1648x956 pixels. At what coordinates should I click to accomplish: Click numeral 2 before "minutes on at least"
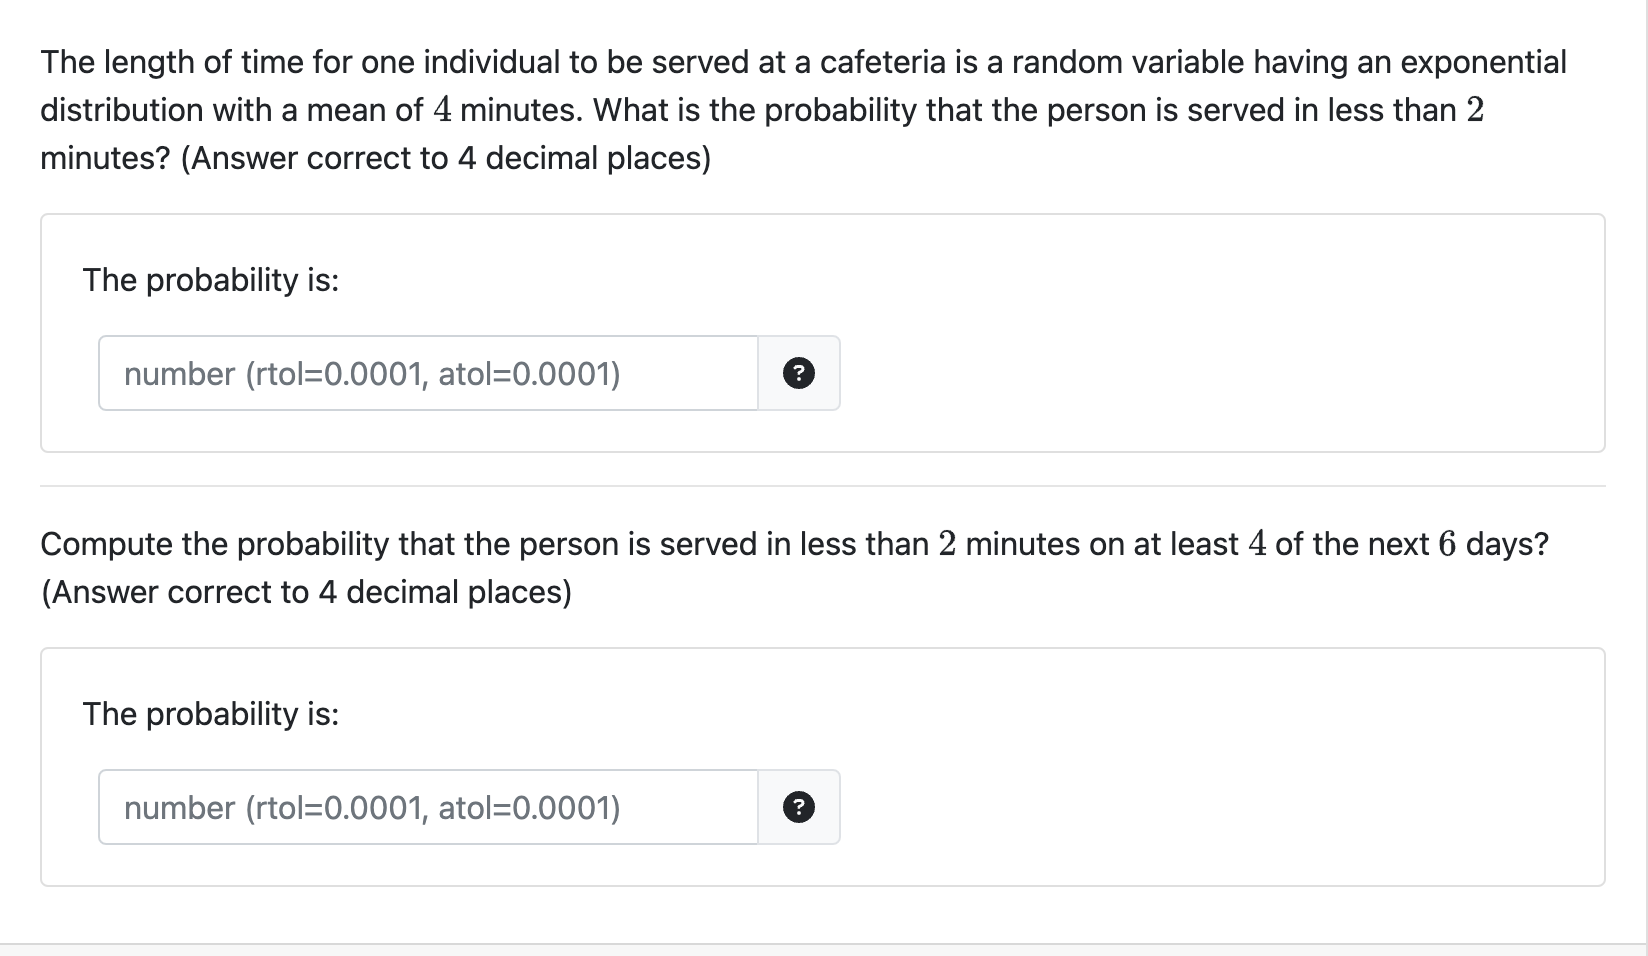tap(947, 544)
